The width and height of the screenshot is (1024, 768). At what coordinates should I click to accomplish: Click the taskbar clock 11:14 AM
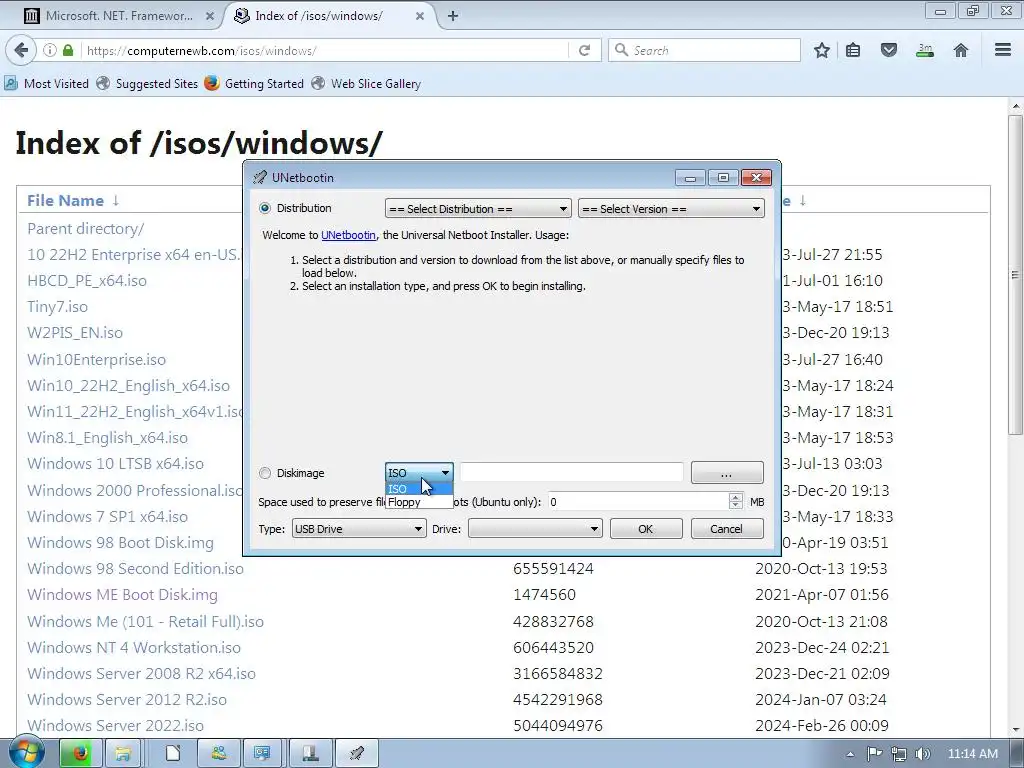(x=972, y=754)
